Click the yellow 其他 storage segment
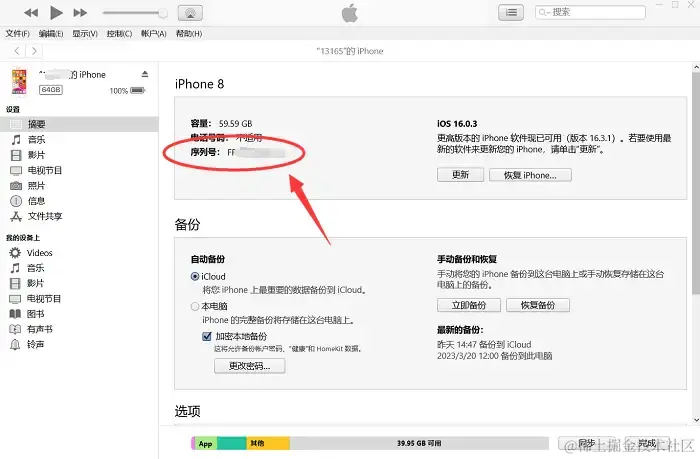The width and height of the screenshot is (700, 459). [x=268, y=443]
